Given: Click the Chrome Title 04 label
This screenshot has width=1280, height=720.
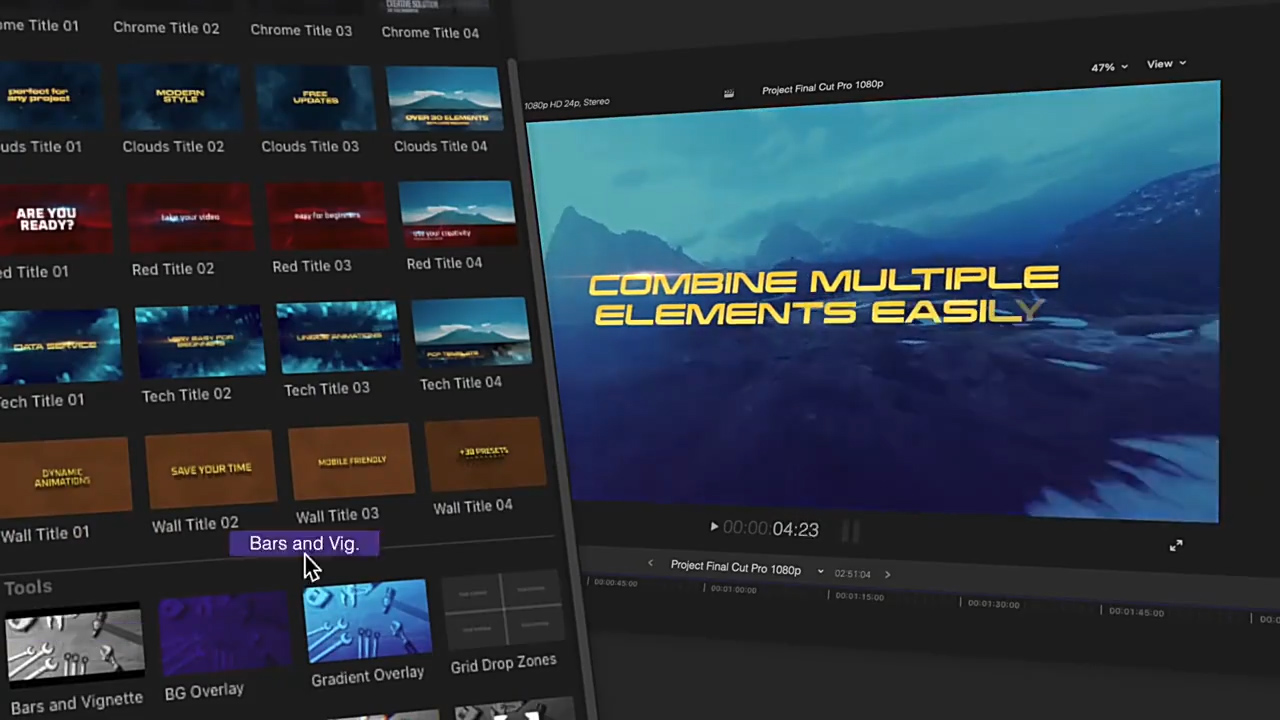Looking at the screenshot, I should point(430,32).
